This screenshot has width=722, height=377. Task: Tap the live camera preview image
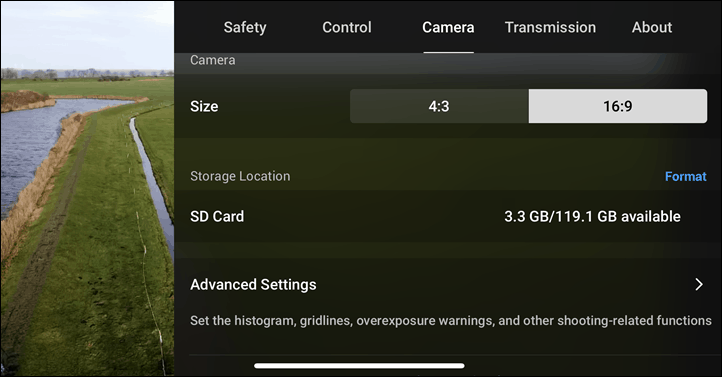(87, 188)
